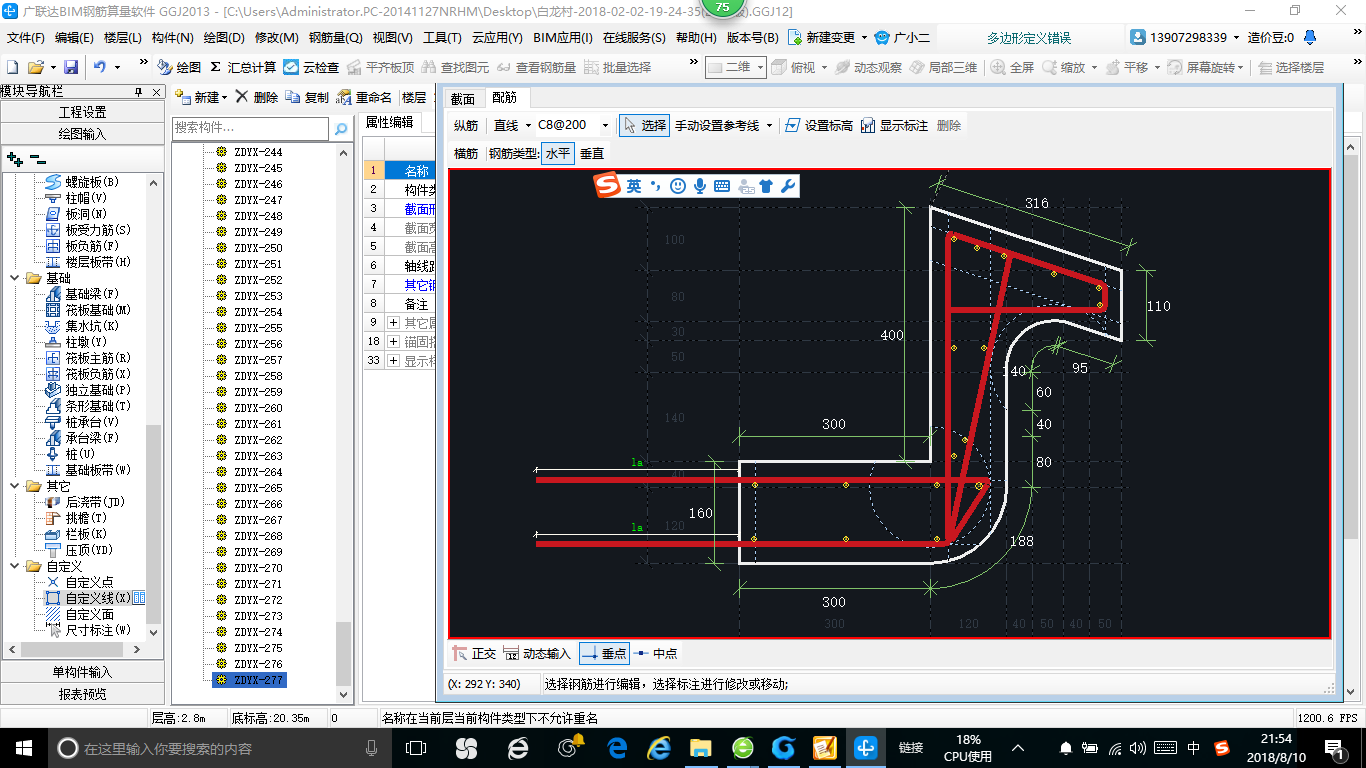Toggle 垂点 perpendicular snap
1366x768 pixels.
tap(604, 653)
